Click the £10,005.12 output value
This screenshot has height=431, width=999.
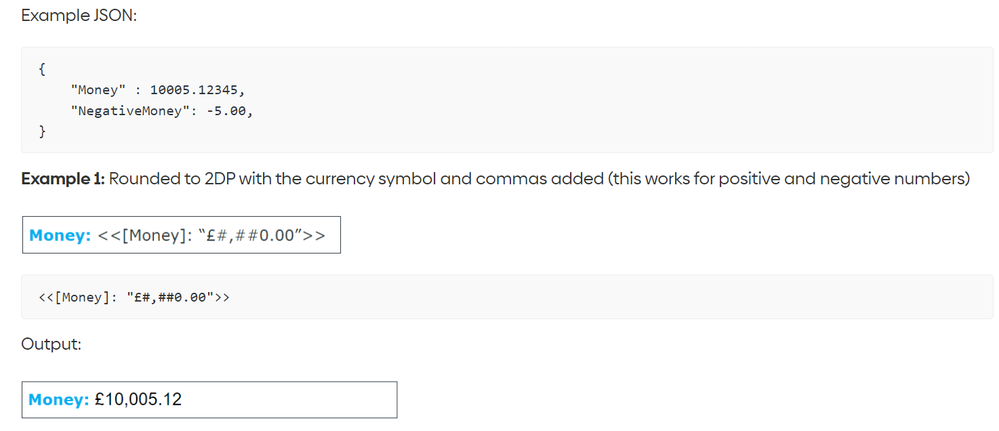pyautogui.click(x=138, y=400)
